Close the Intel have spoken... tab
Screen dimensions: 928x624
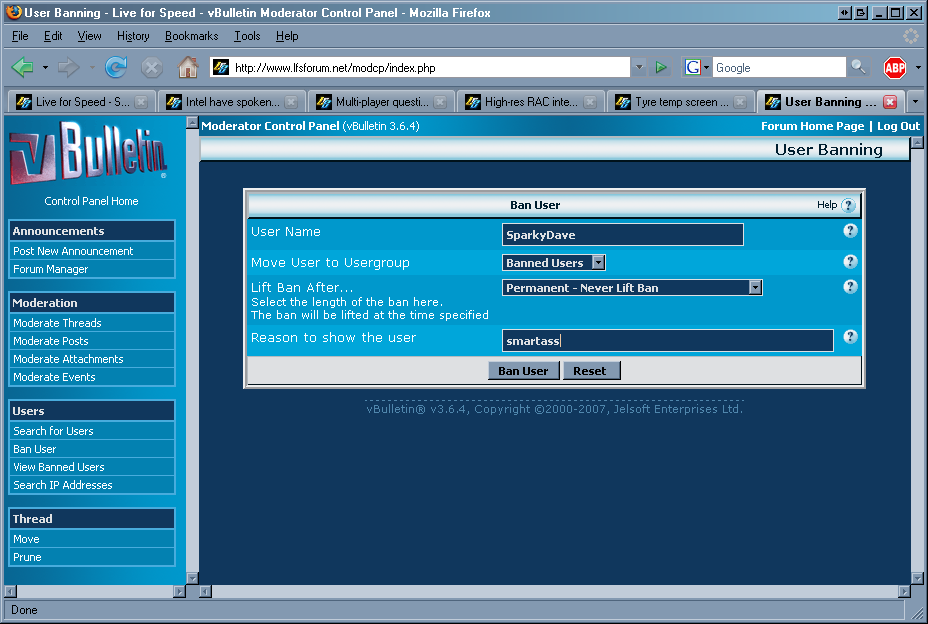[291, 102]
